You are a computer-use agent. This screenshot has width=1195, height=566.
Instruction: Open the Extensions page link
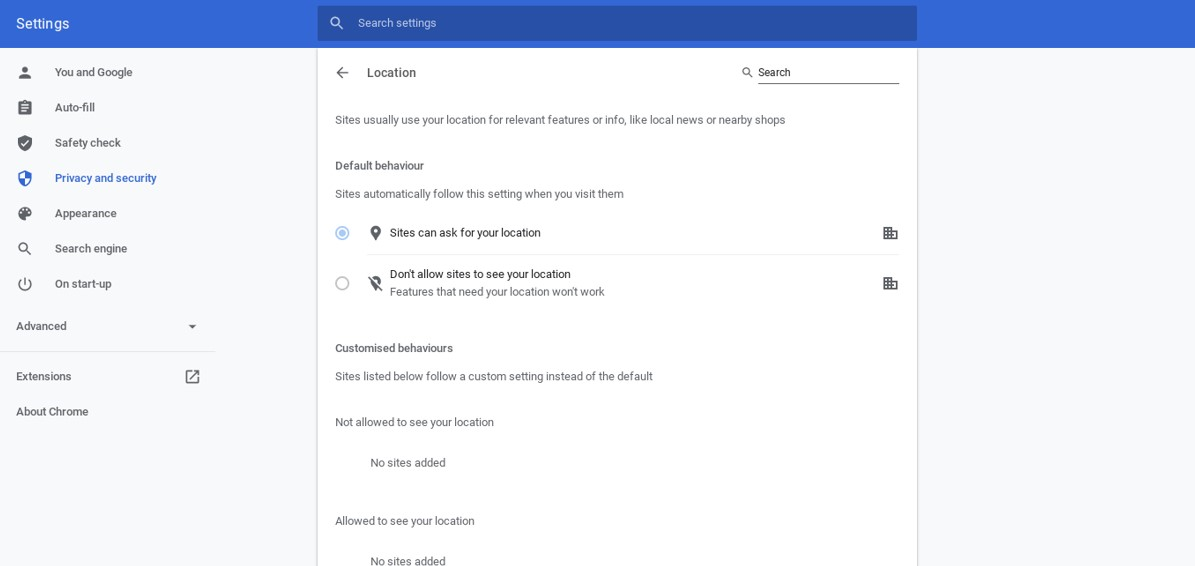tap(43, 376)
